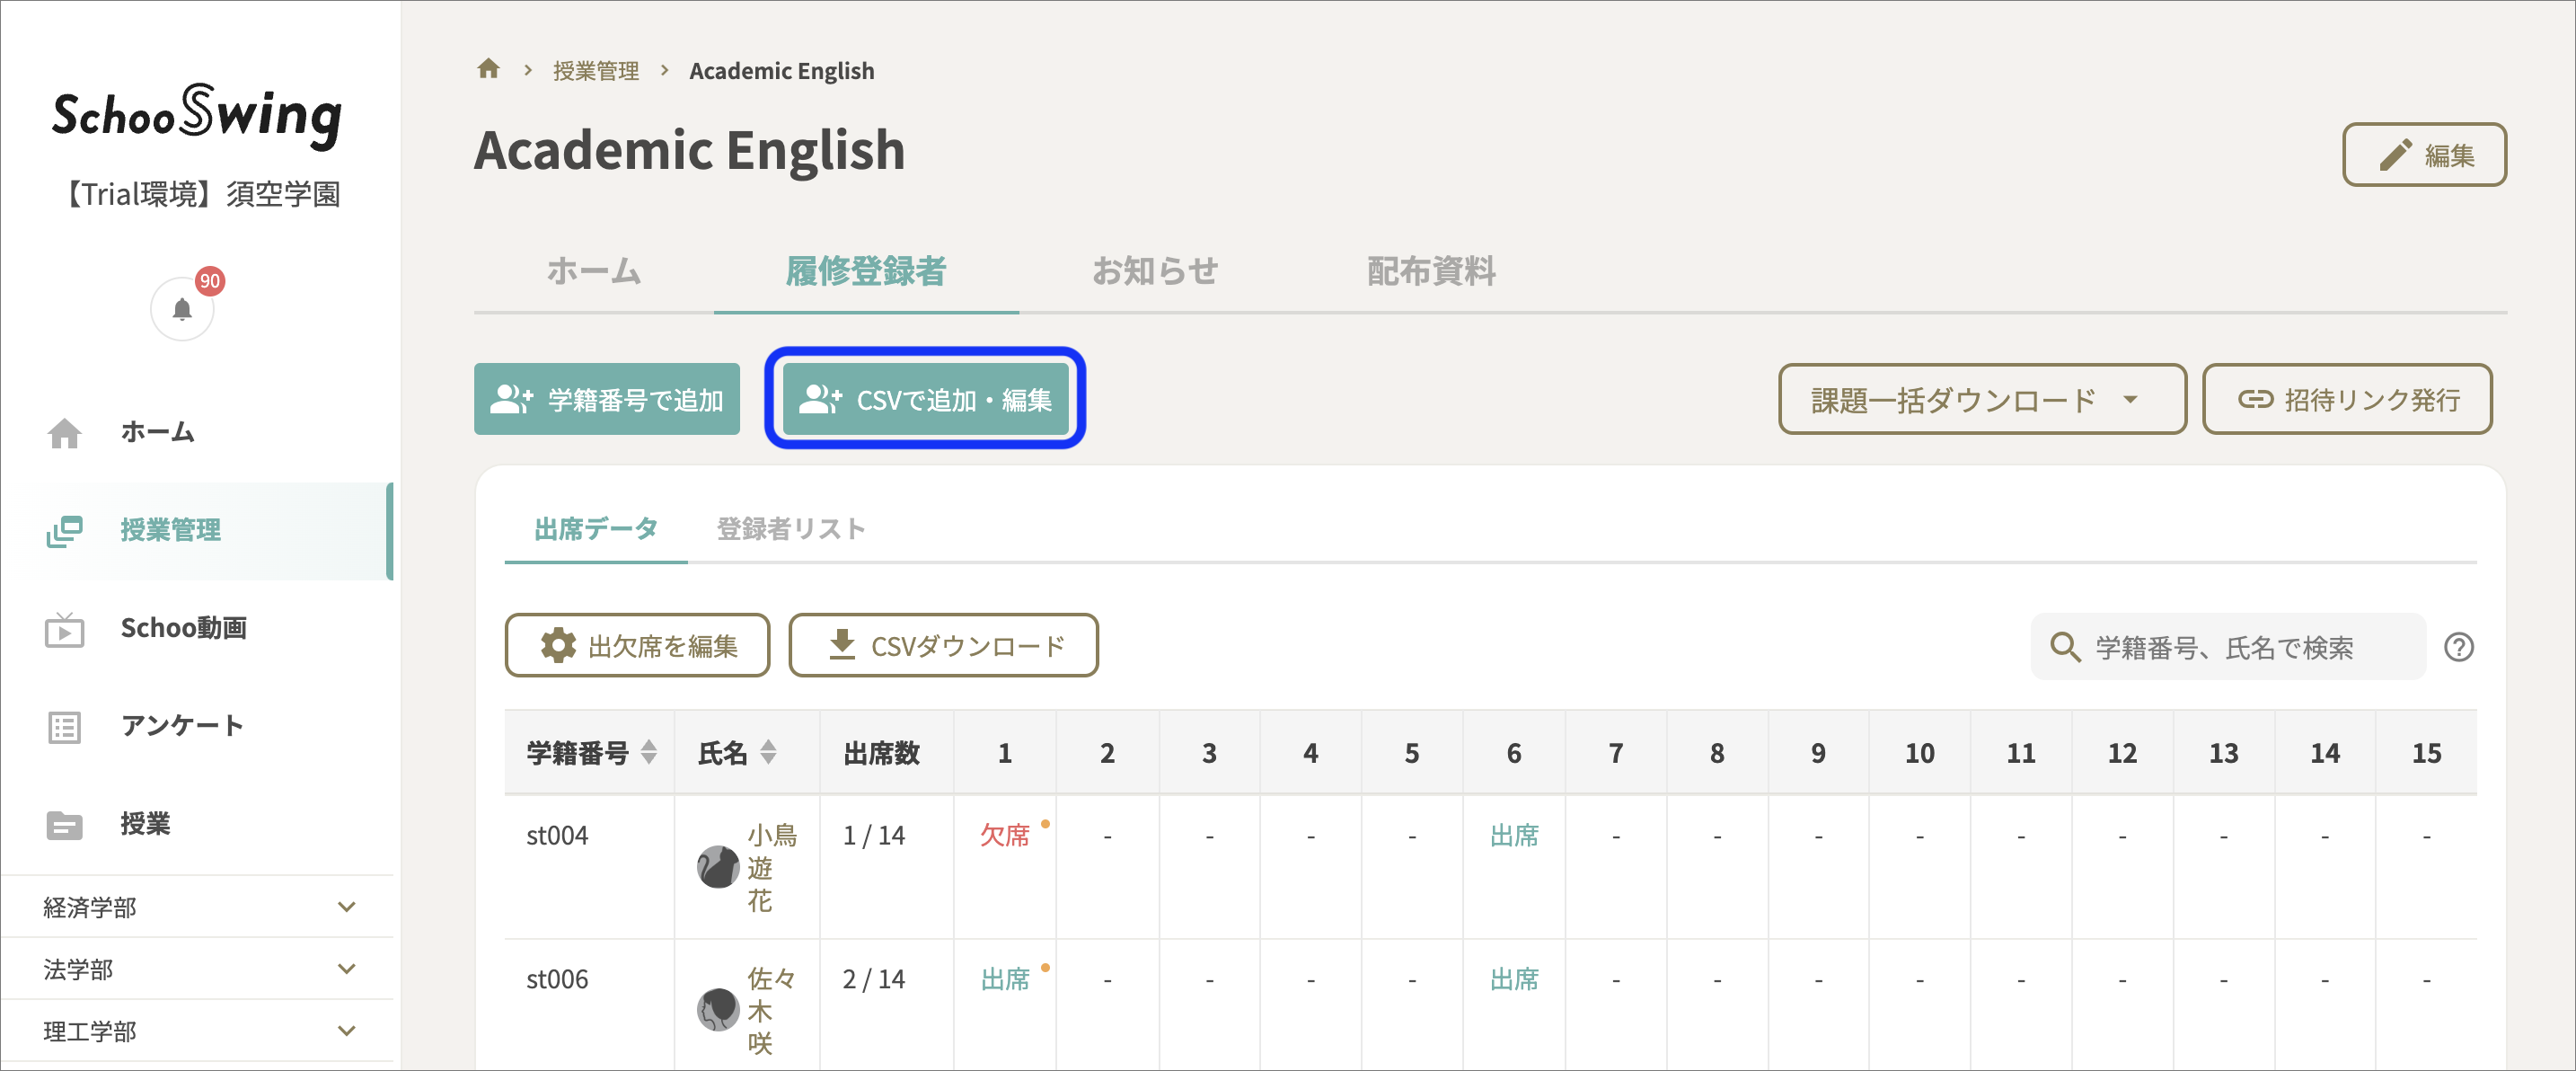2576x1071 pixels.
Task: Click the name 小鳥遊花
Action: pos(771,867)
